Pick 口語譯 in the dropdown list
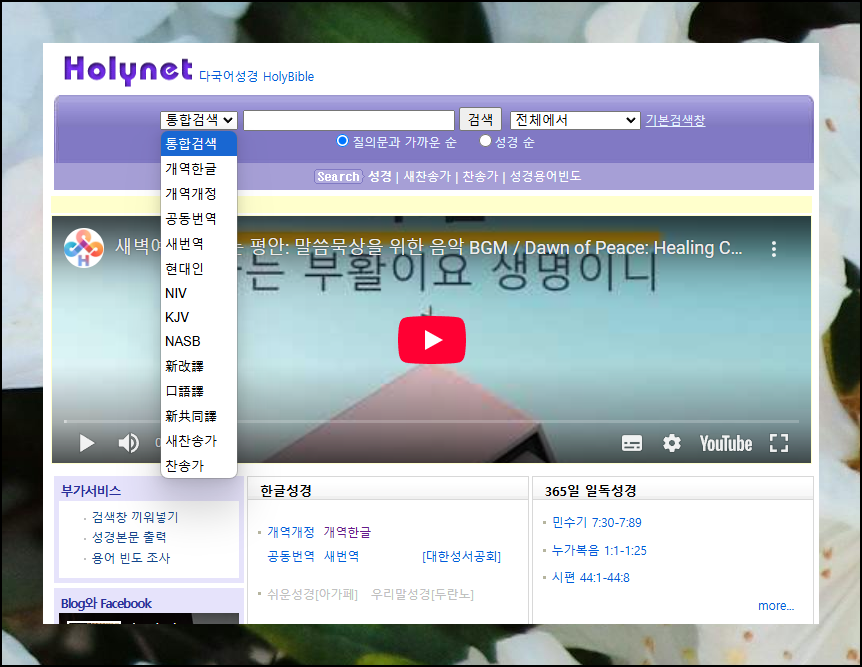Image resolution: width=862 pixels, height=667 pixels. 199,391
